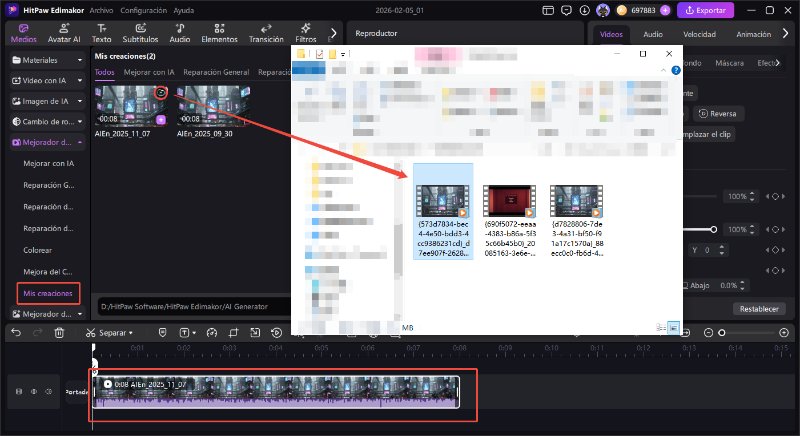Open the layout switcher icon in title bar

pos(548,10)
